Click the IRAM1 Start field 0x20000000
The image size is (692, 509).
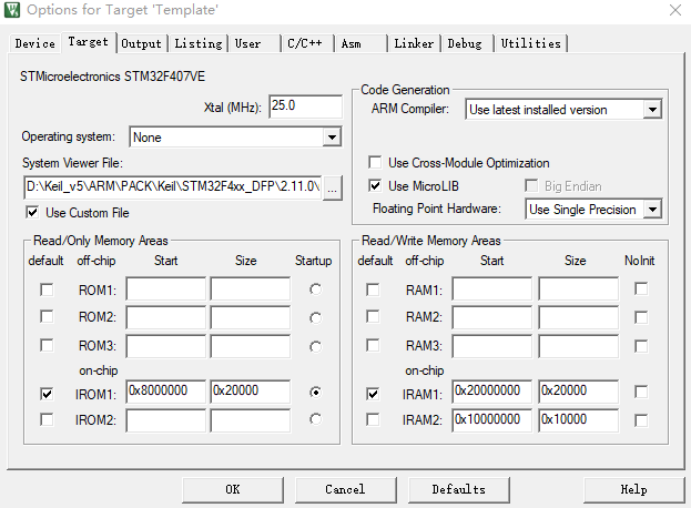492,392
